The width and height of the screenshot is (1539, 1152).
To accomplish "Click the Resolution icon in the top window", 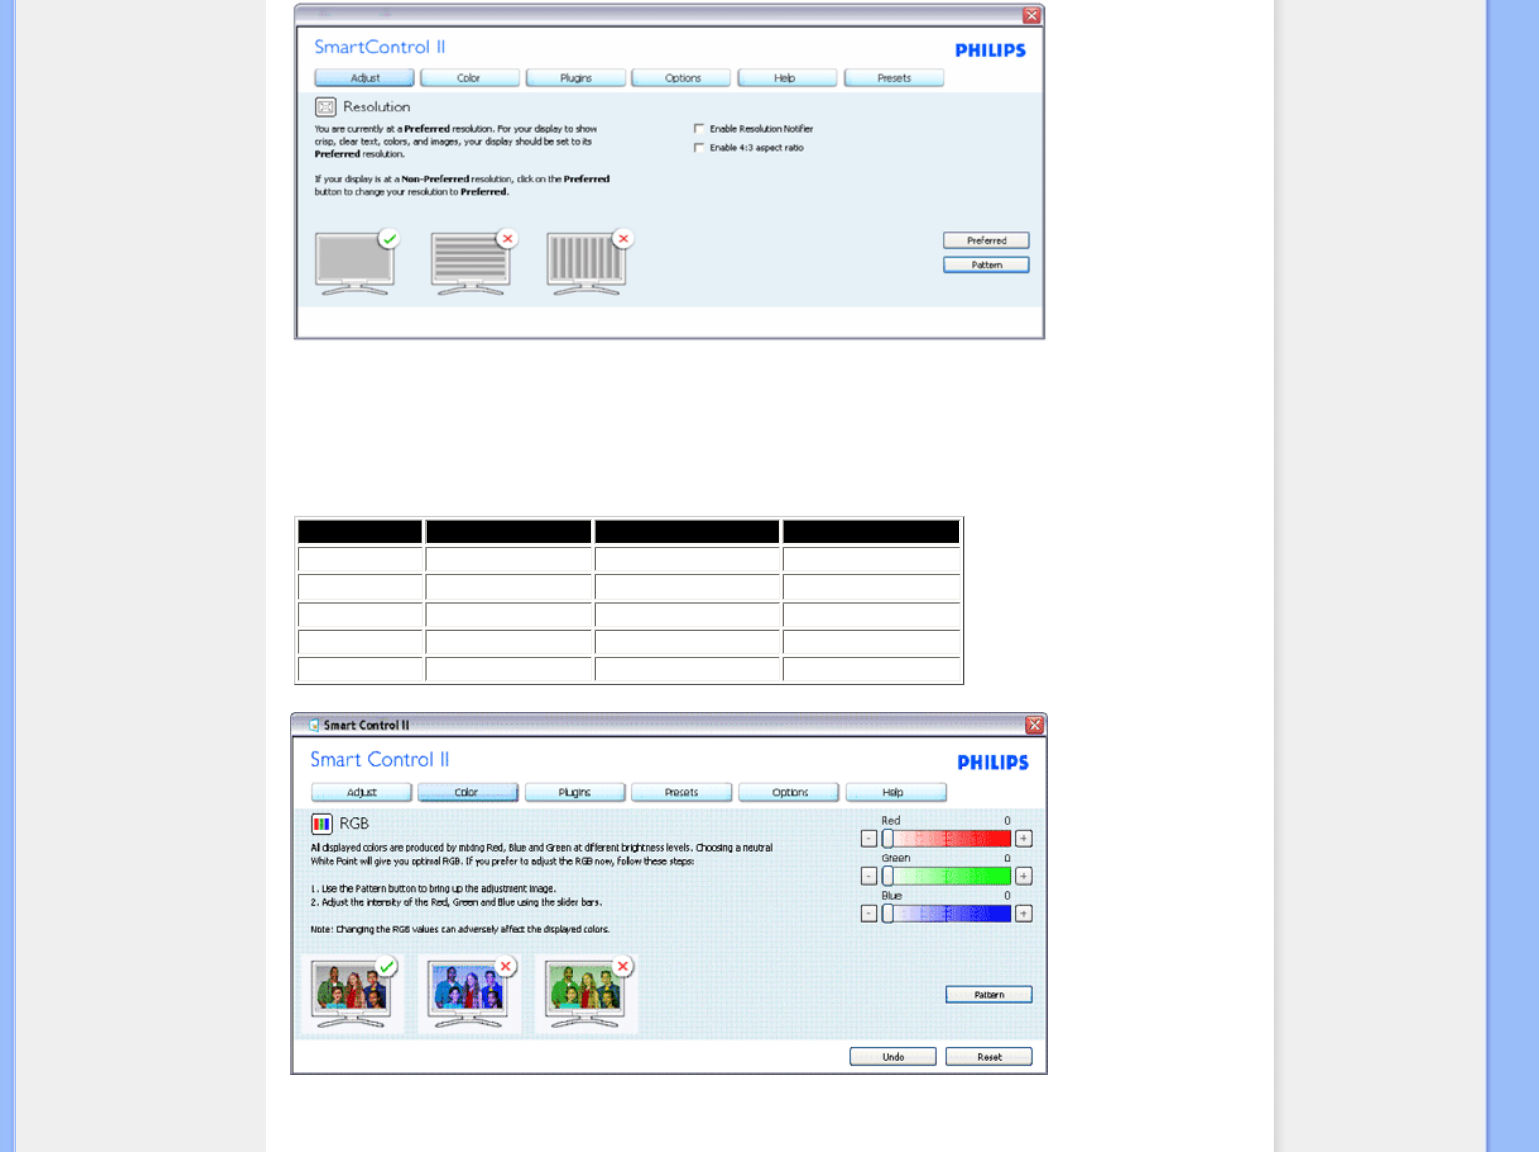I will pos(325,107).
